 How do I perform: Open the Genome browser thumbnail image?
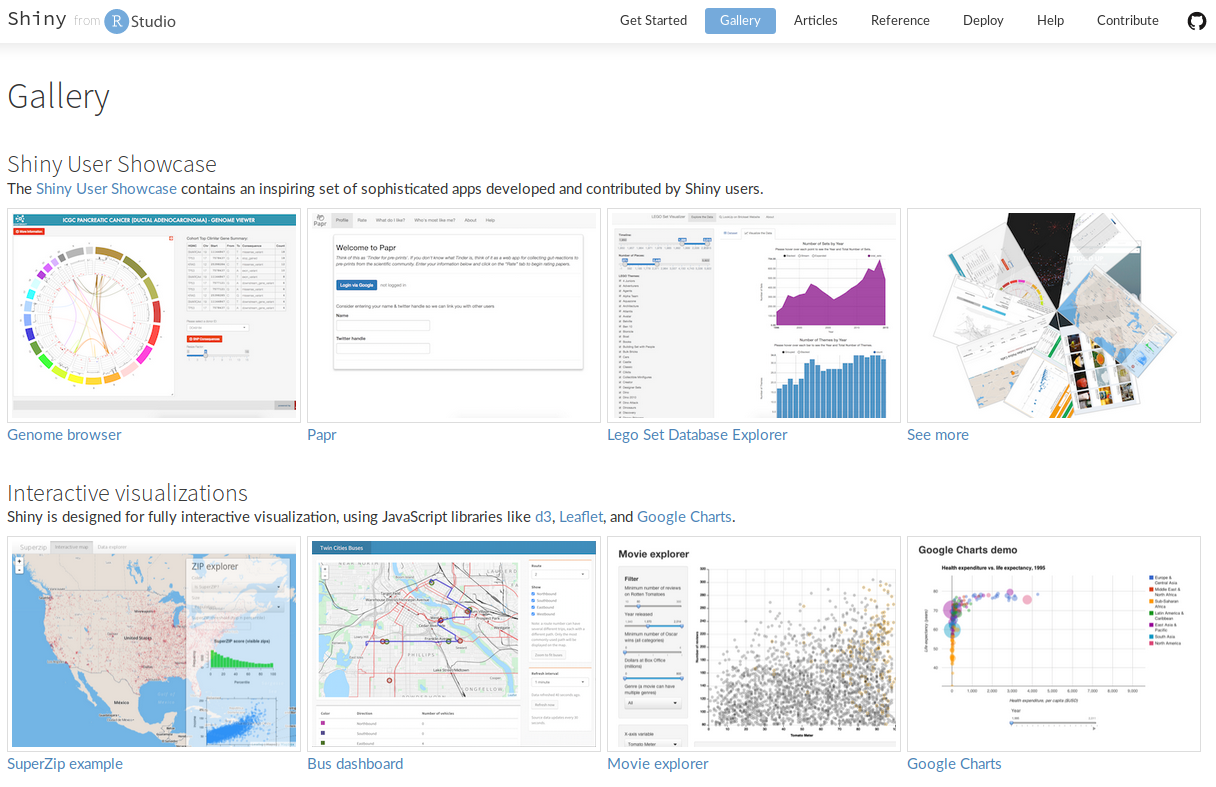click(154, 315)
